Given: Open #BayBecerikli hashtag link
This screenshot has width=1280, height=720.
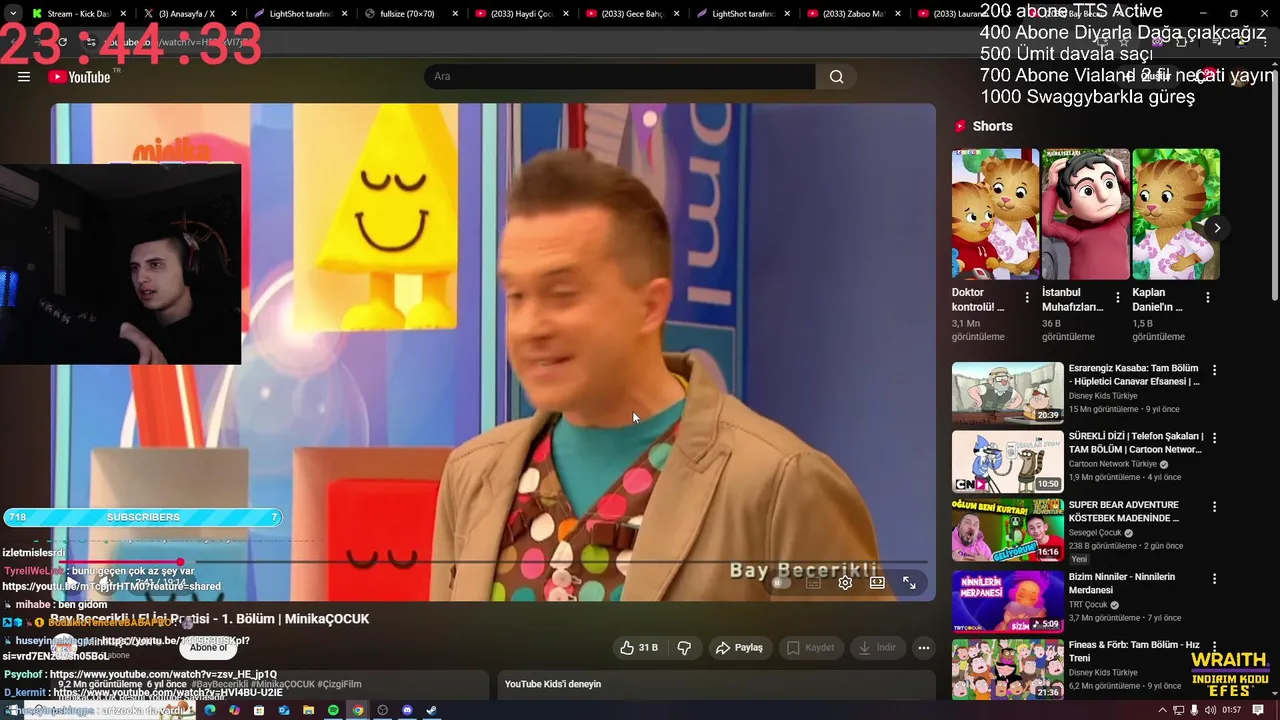Looking at the screenshot, I should pos(221,684).
